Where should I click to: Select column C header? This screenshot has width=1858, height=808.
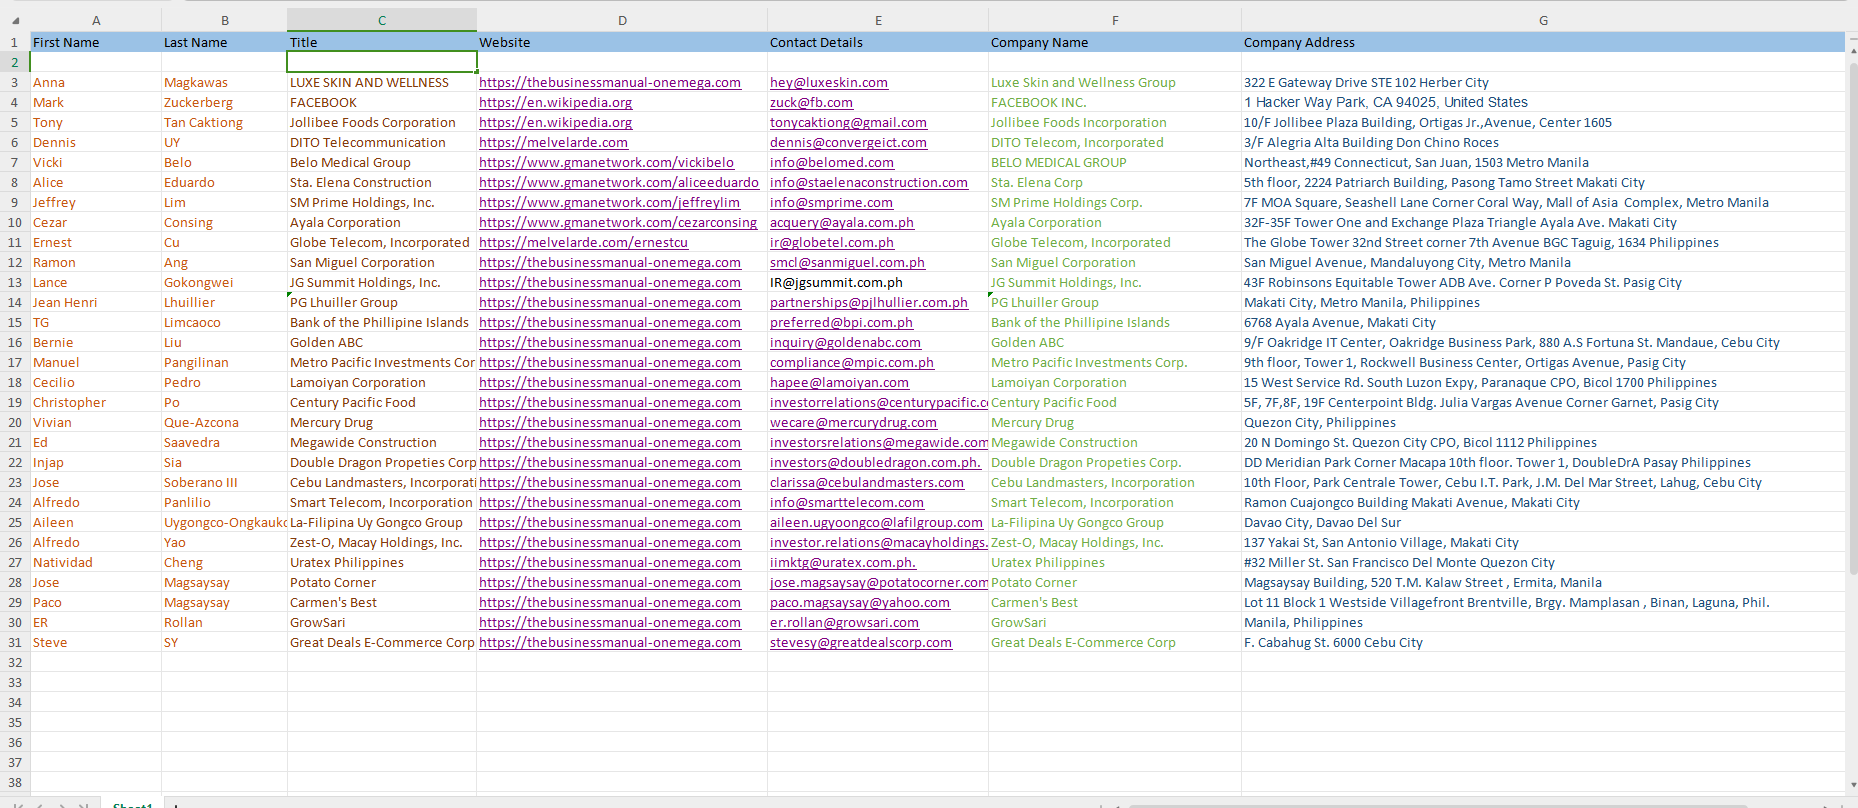pos(382,20)
